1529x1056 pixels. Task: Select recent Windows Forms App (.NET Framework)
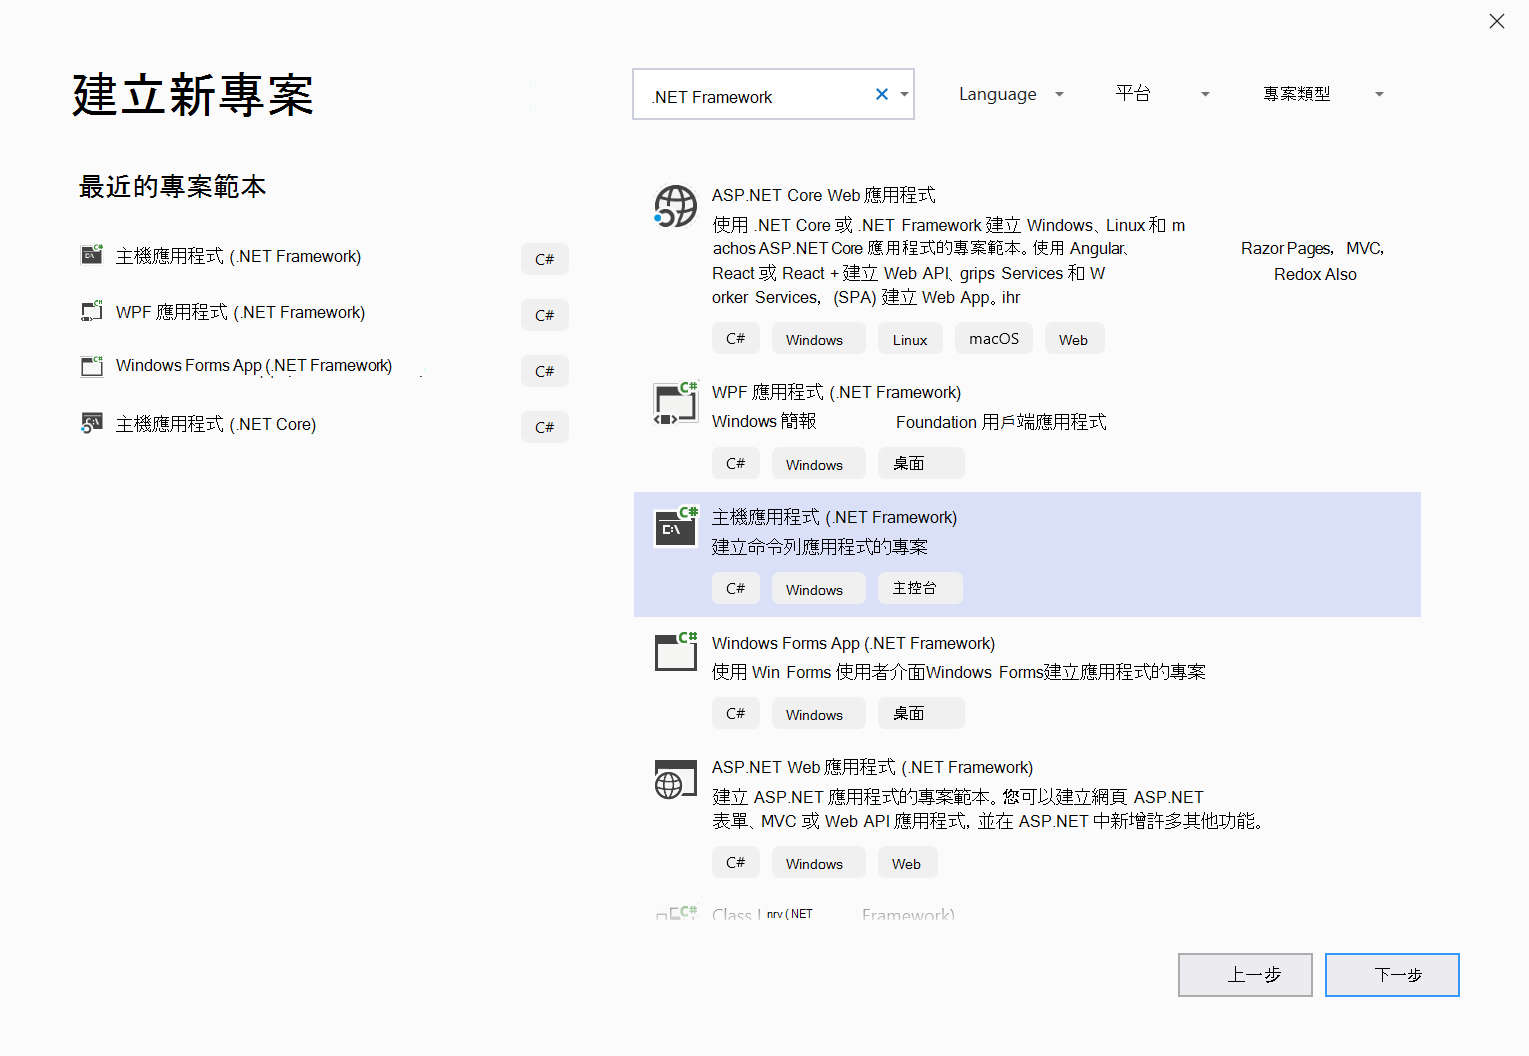coord(254,366)
